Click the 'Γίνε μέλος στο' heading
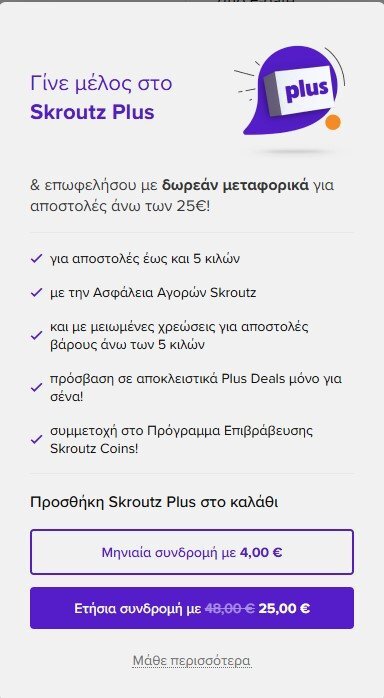This screenshot has width=384, height=698. tap(101, 84)
